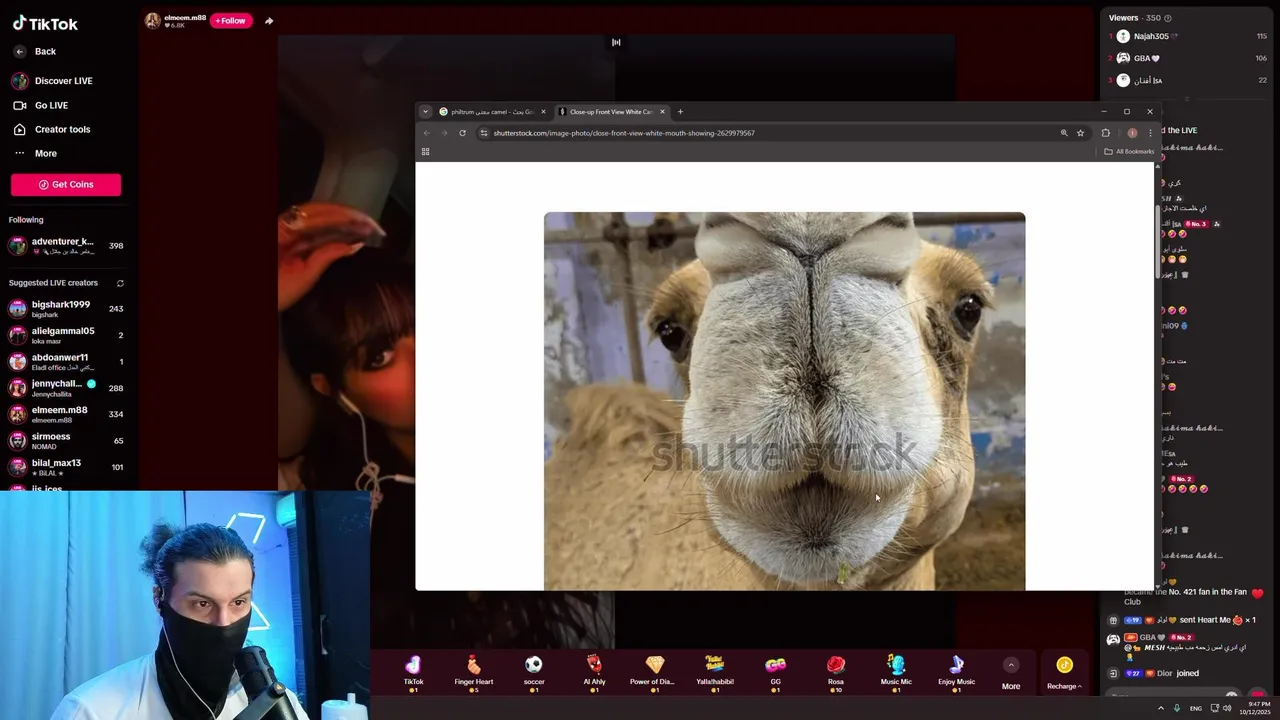This screenshot has width=1280, height=720.
Task: Open the Recharge coins menu
Action: pyautogui.click(x=1064, y=673)
